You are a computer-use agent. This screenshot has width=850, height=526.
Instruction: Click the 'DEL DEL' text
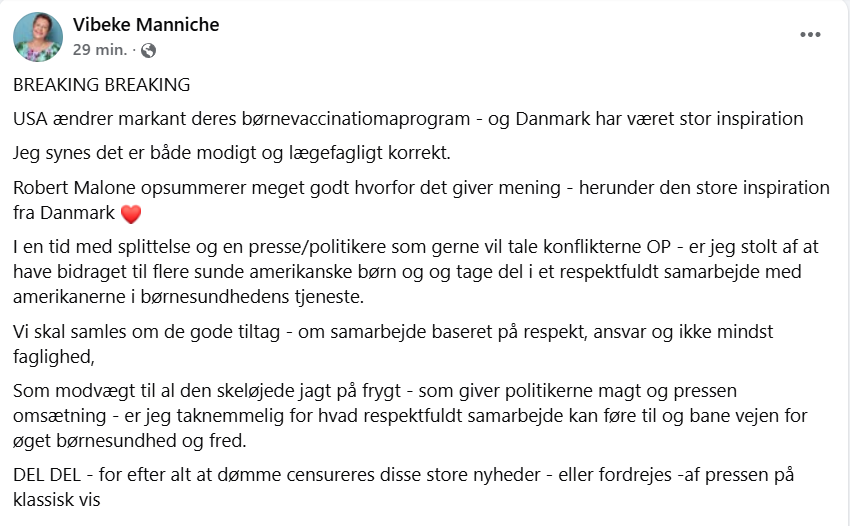47,475
